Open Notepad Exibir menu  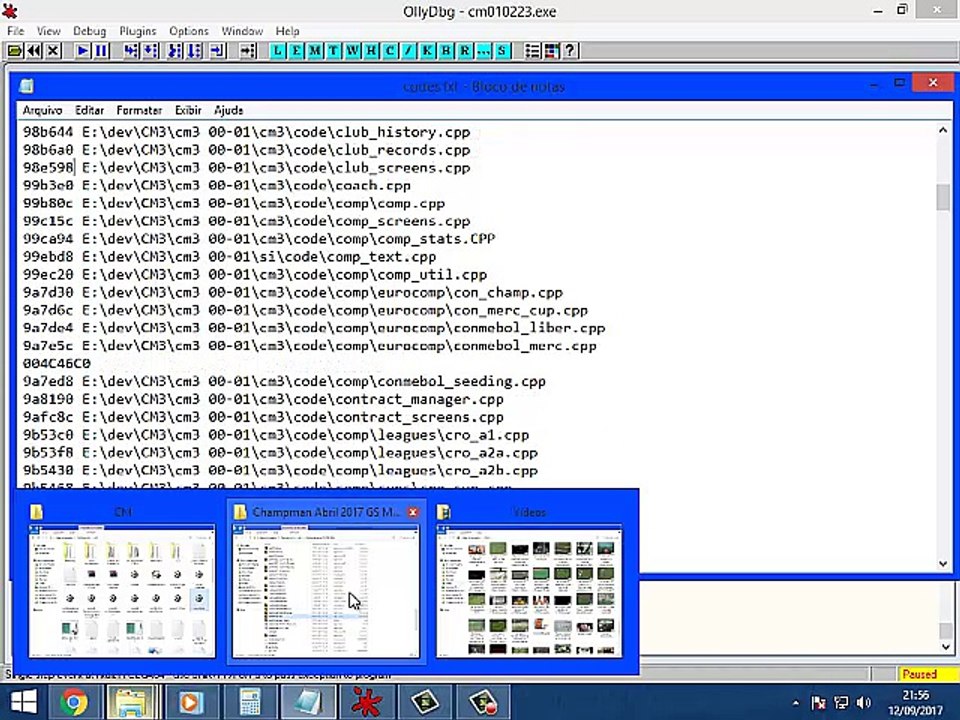click(x=188, y=110)
